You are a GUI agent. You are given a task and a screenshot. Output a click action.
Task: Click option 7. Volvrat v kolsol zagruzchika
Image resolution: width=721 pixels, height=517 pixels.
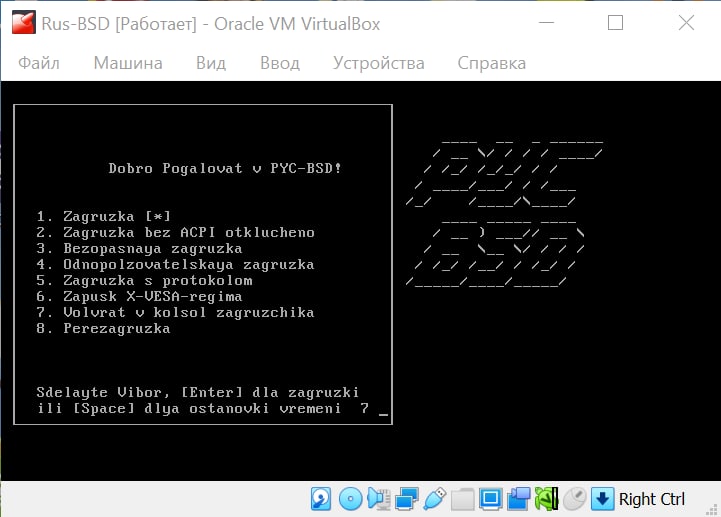point(175,313)
